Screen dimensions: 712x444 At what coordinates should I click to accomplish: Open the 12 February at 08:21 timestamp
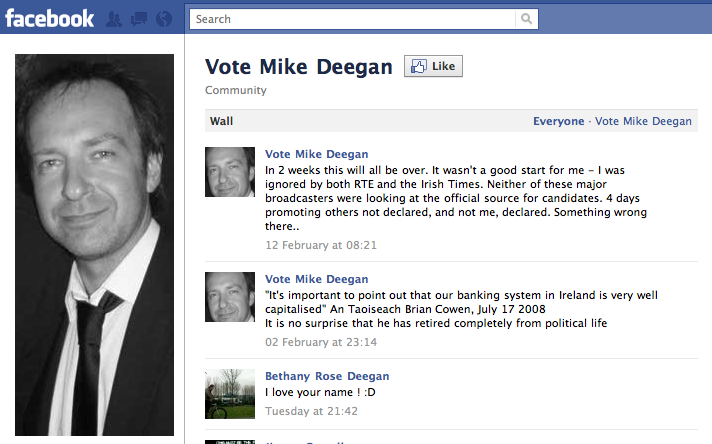point(321,245)
